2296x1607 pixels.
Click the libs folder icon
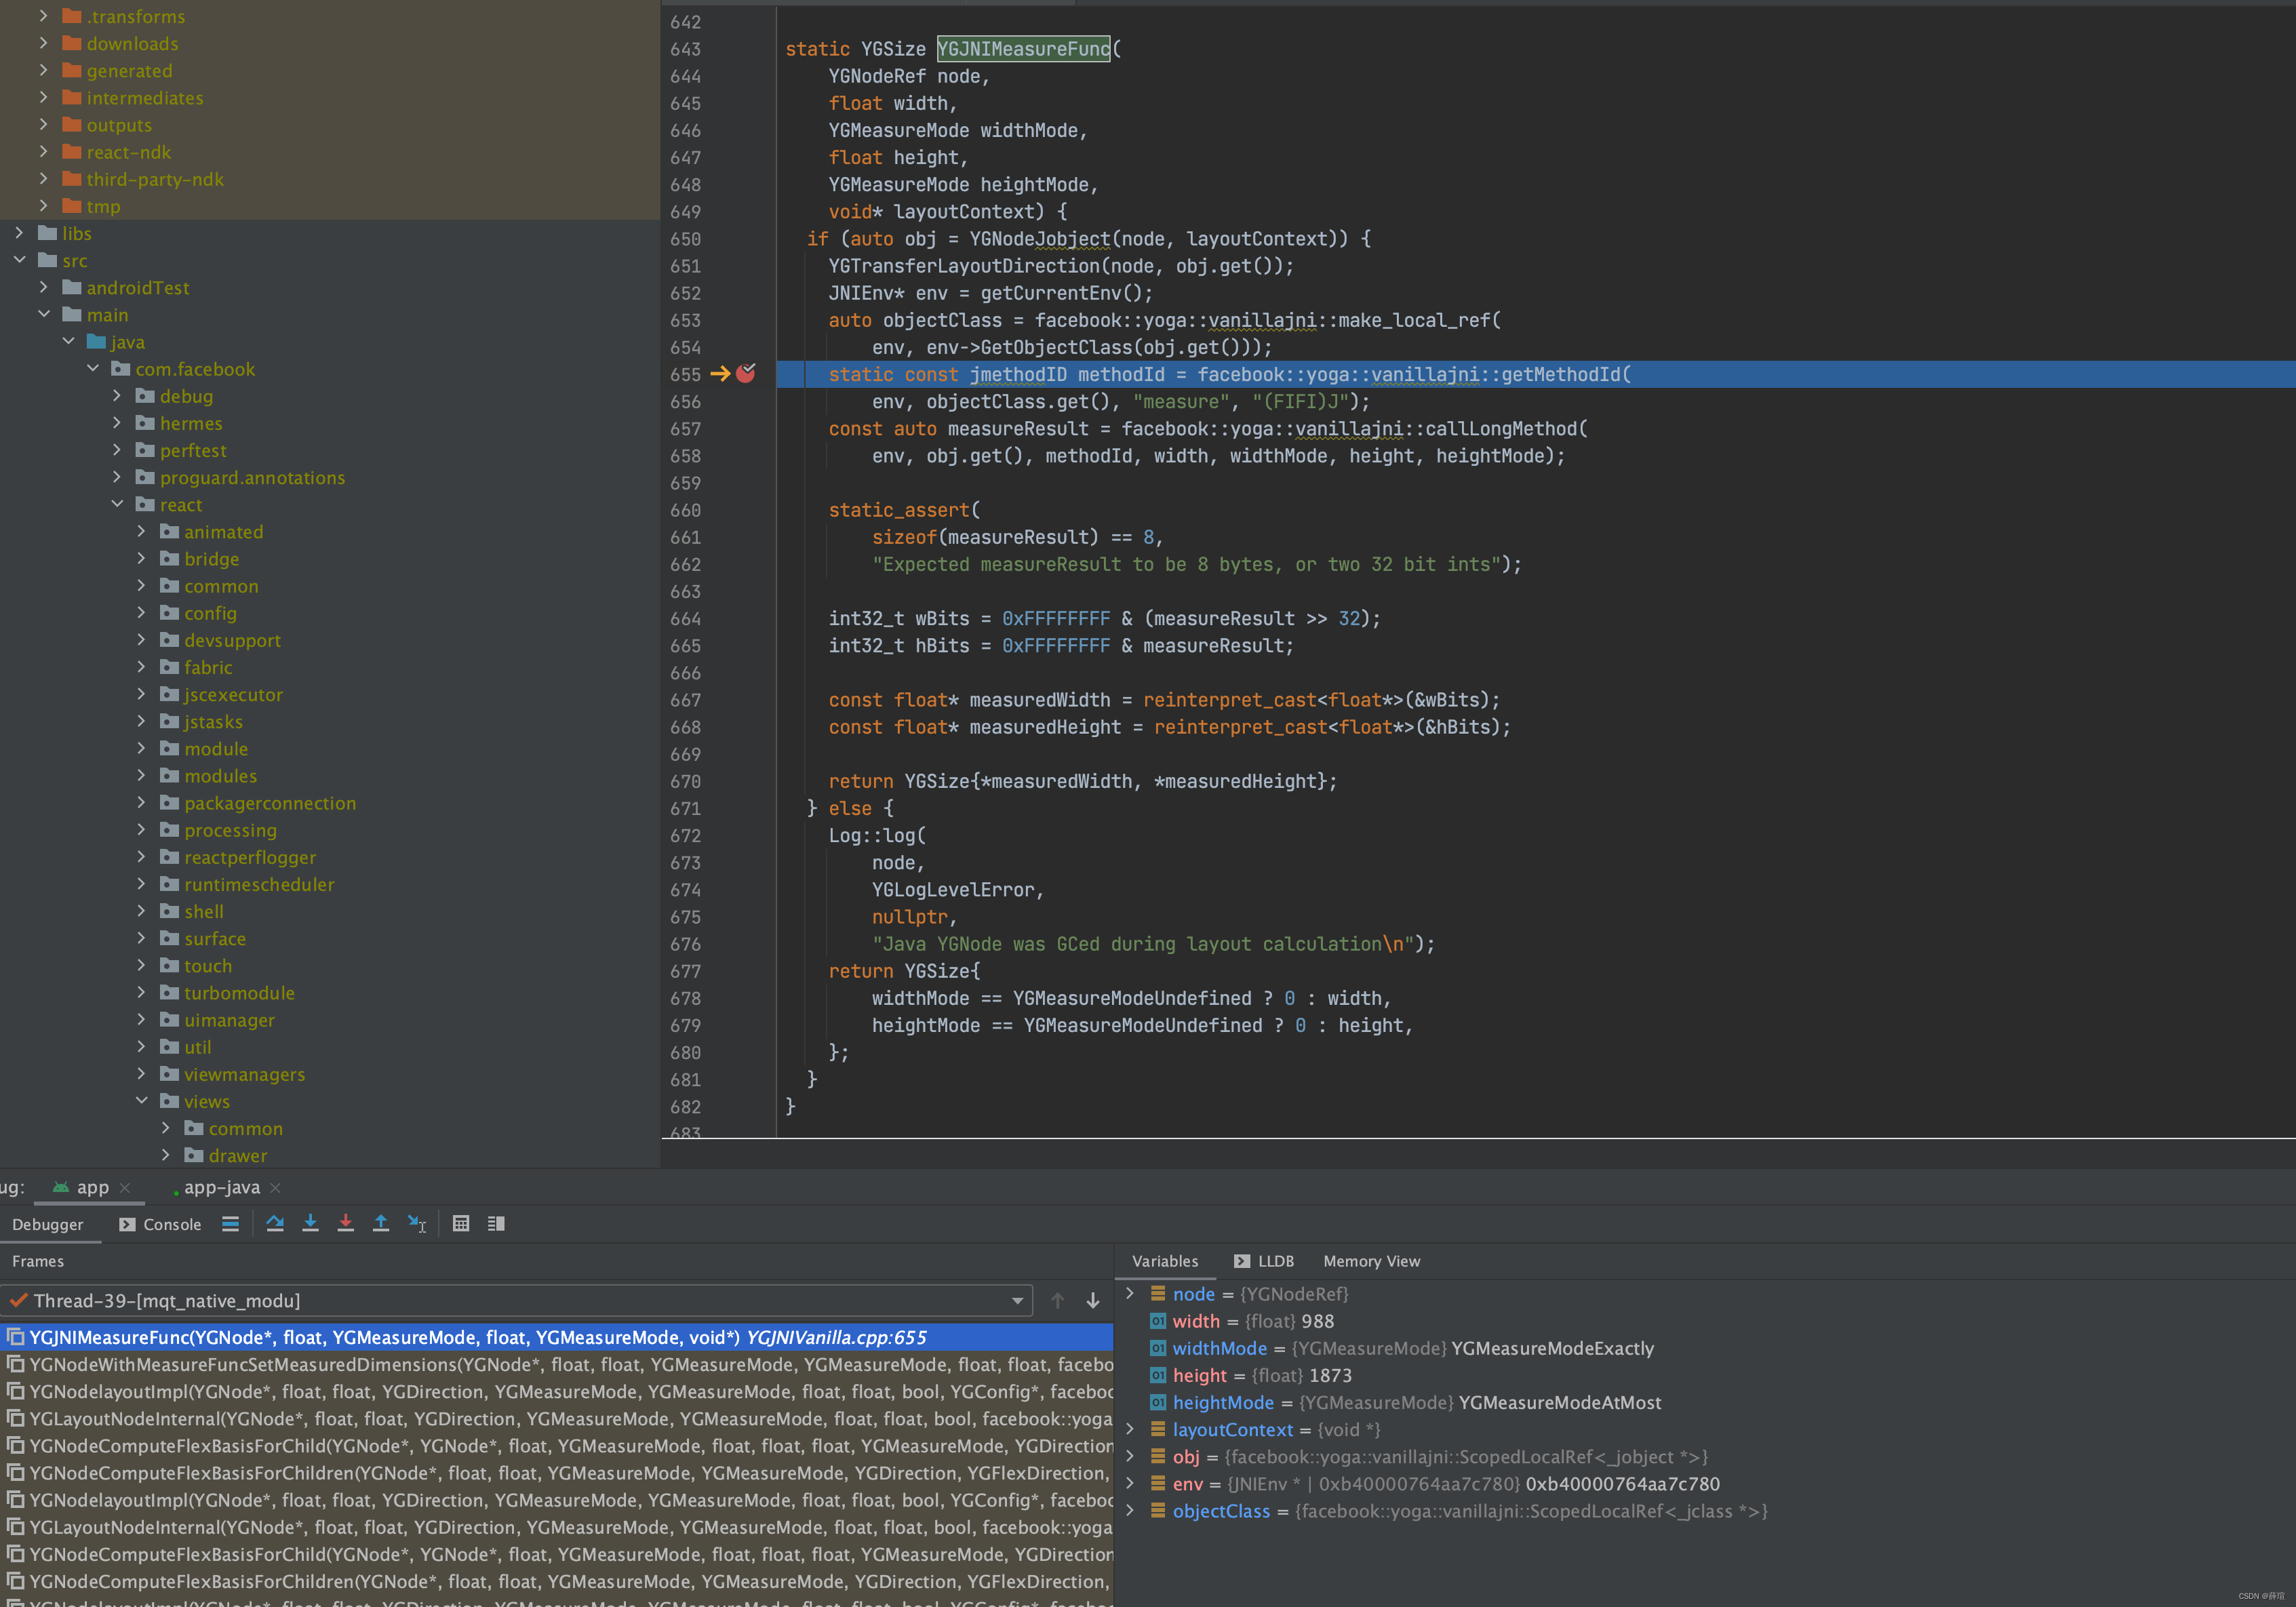click(47, 233)
